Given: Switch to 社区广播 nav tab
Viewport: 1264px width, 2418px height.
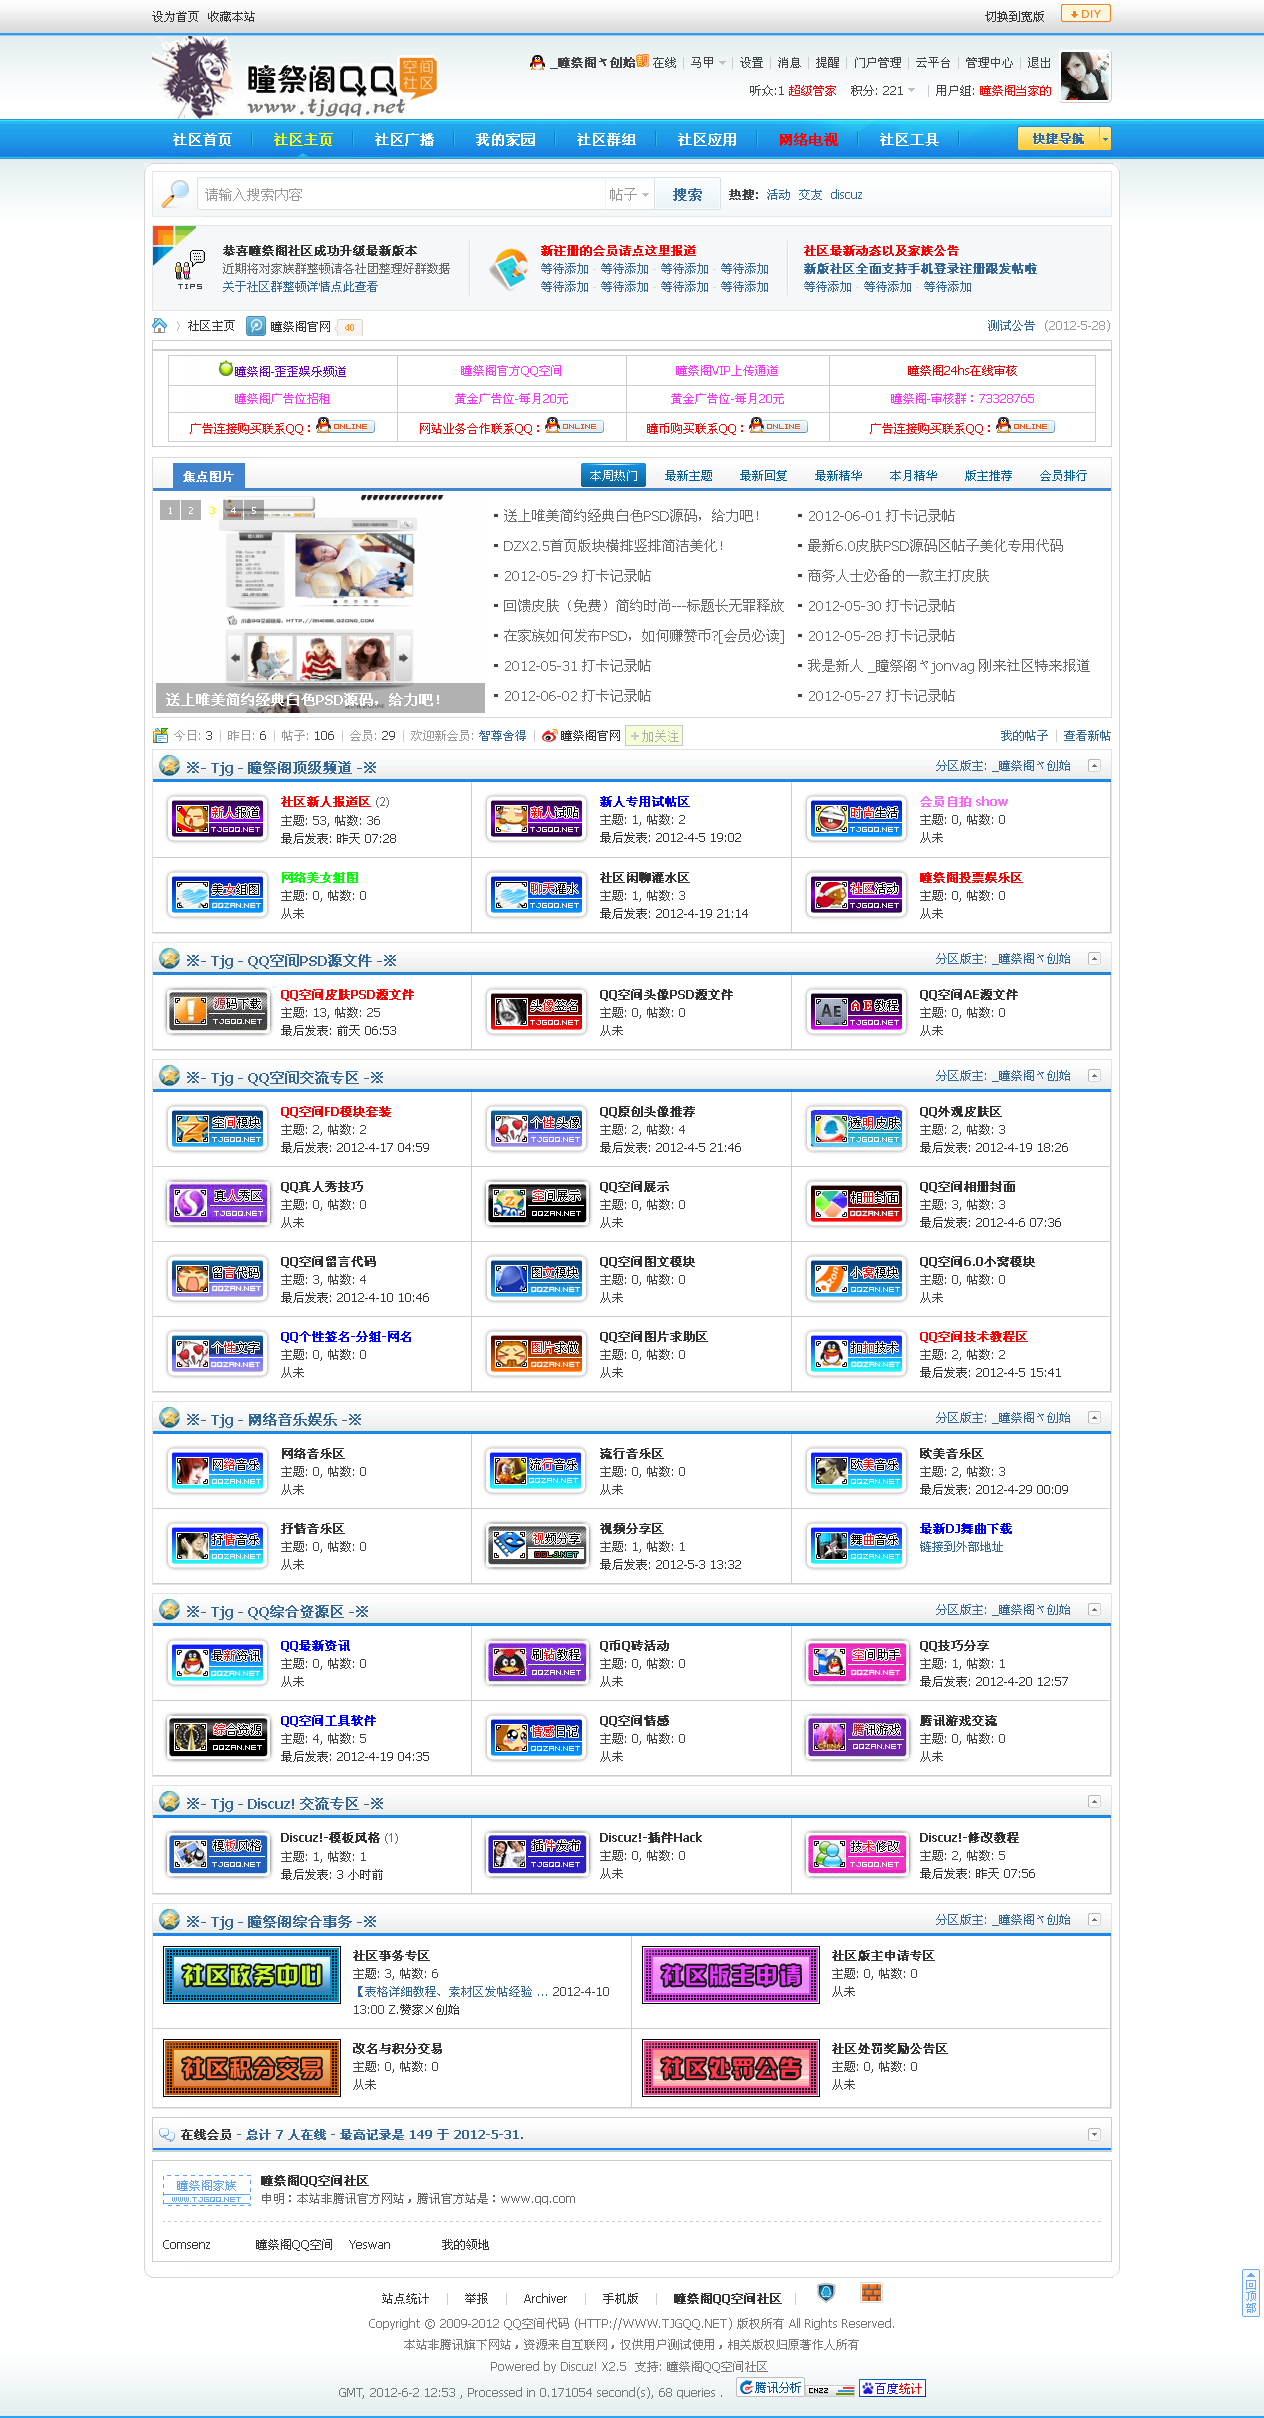Looking at the screenshot, I should [404, 139].
